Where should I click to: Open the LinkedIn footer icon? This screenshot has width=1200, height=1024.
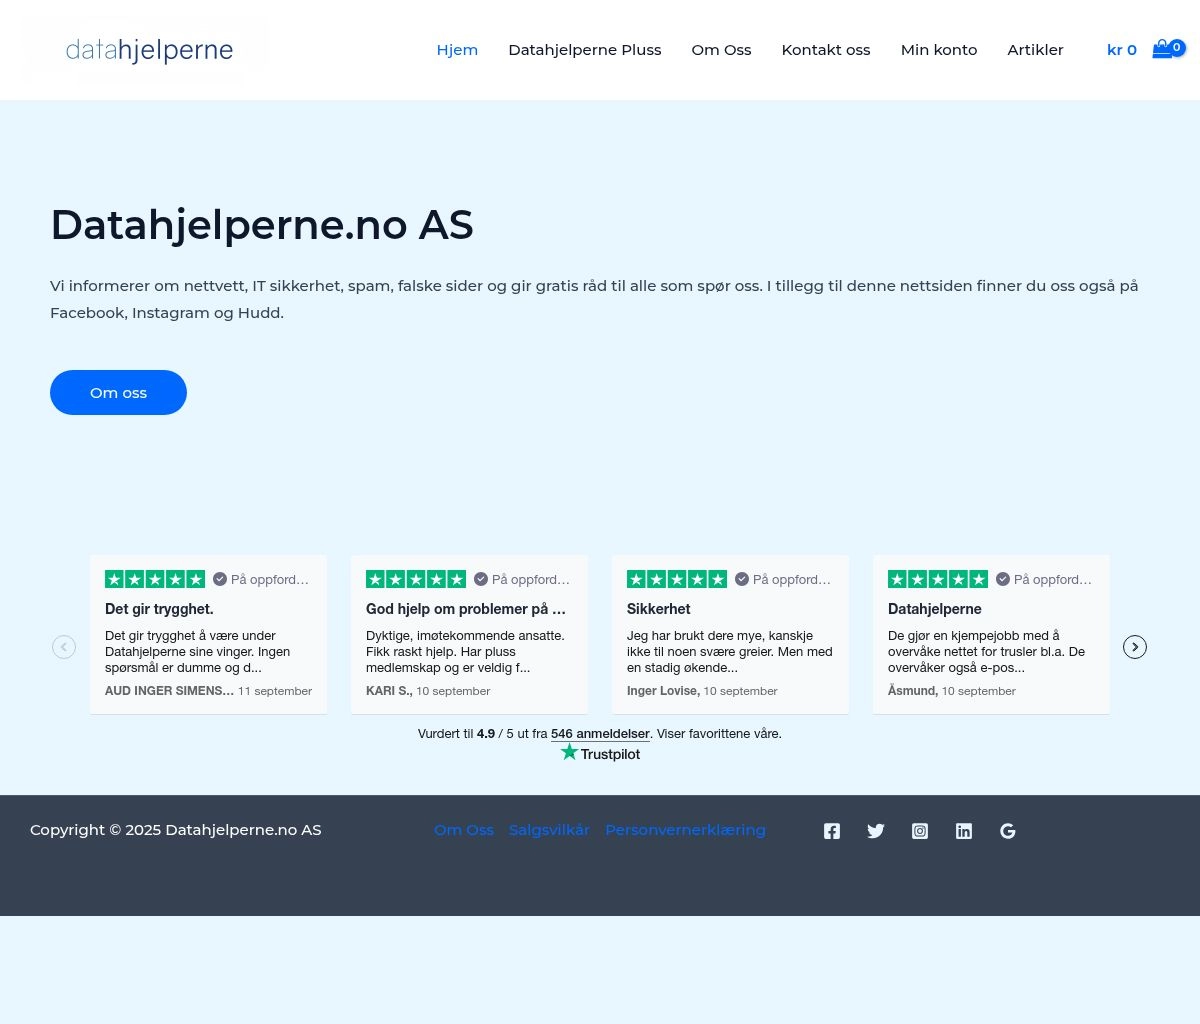(964, 831)
